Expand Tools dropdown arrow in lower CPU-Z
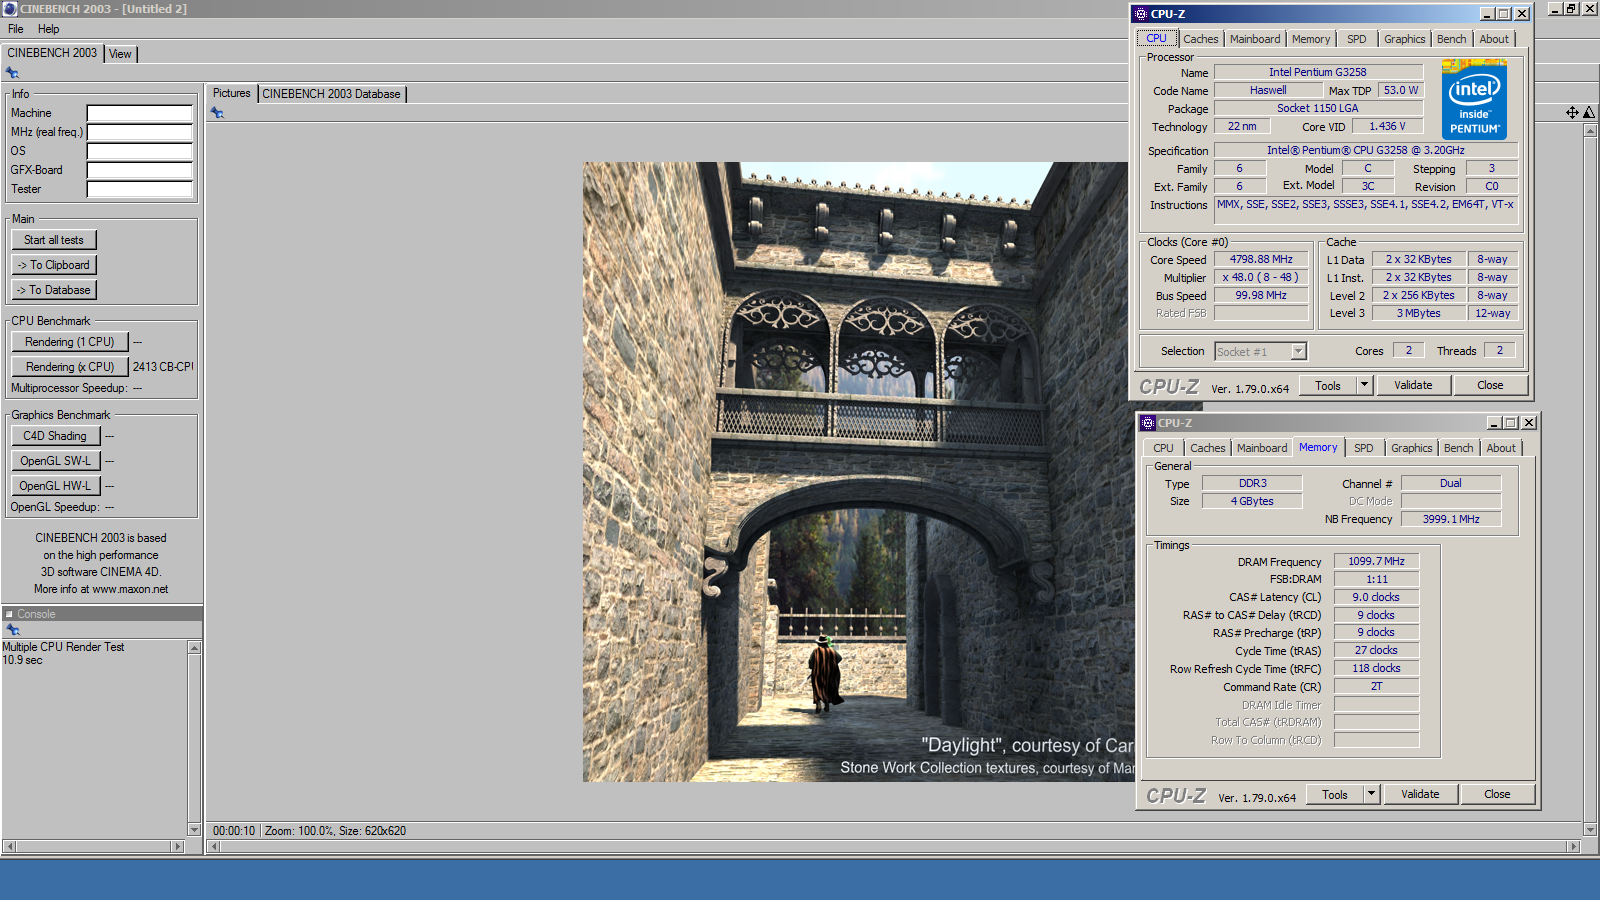The width and height of the screenshot is (1600, 900). pyautogui.click(x=1371, y=795)
